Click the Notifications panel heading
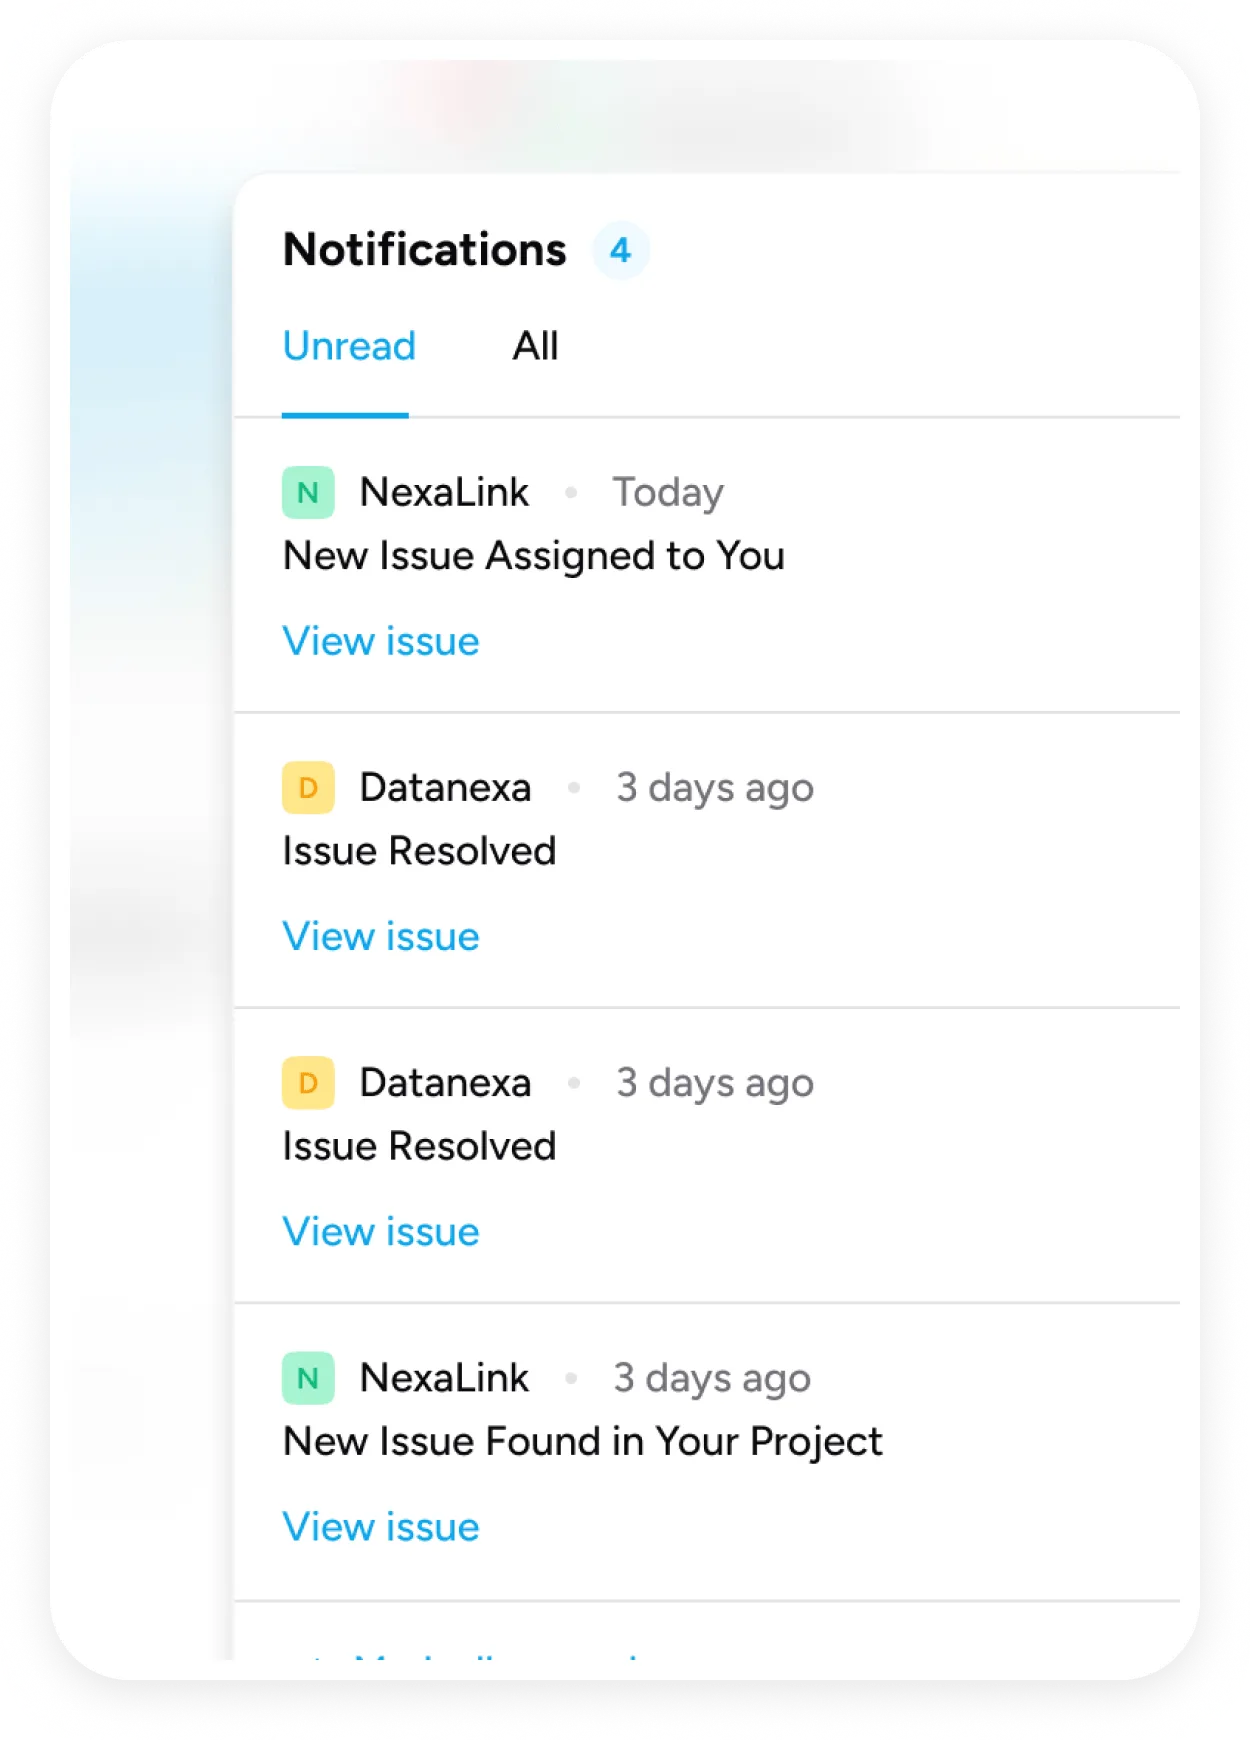 coord(424,250)
